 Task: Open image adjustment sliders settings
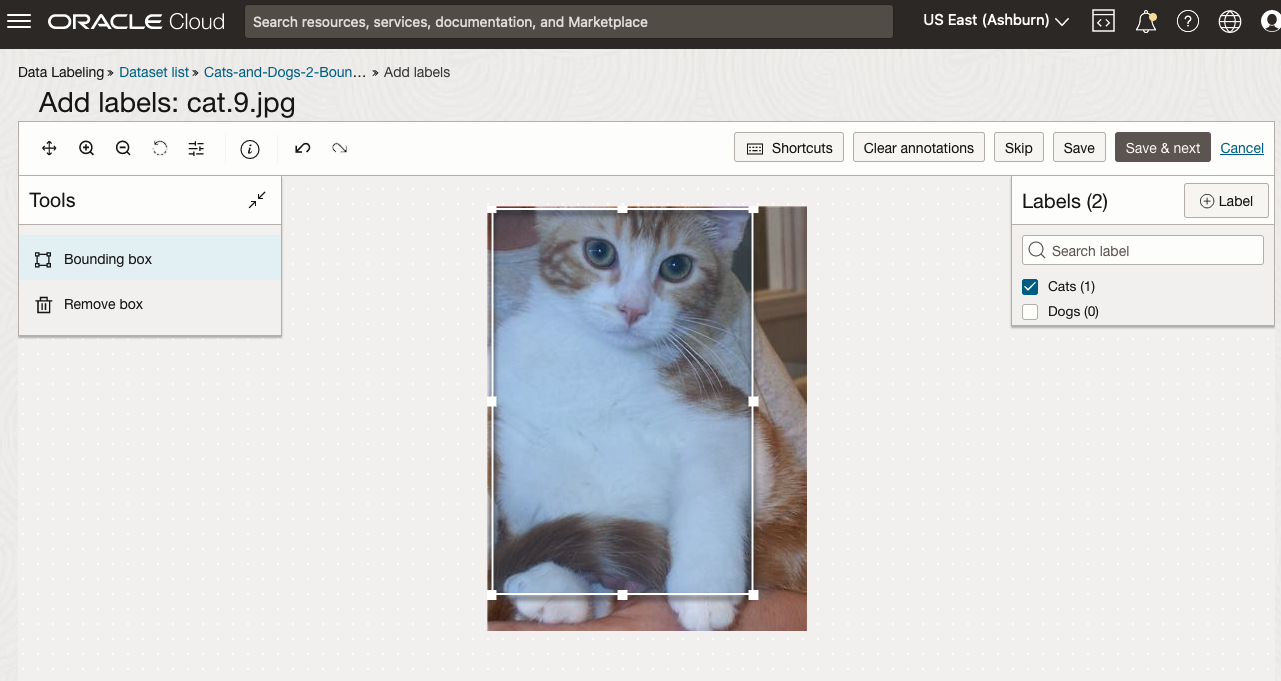coord(196,148)
